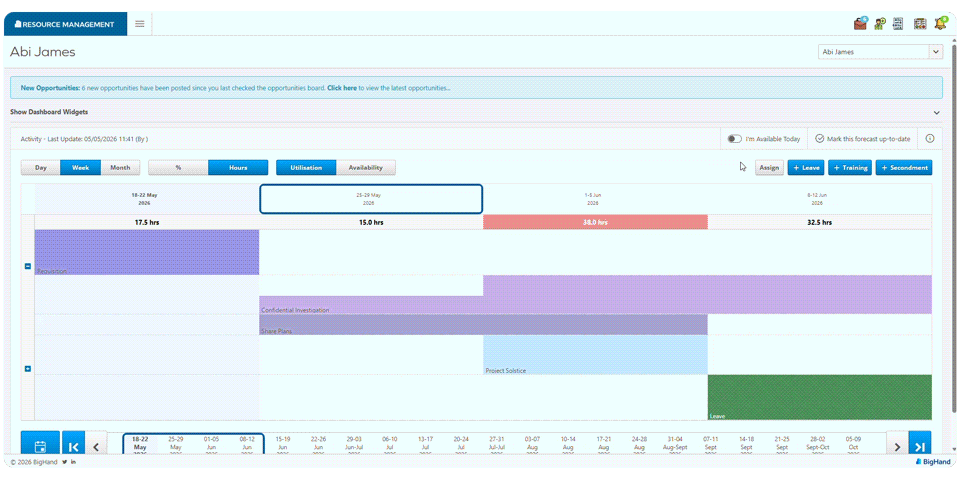Add a Secondment entry
Image resolution: width=960 pixels, height=480 pixels.
[904, 167]
